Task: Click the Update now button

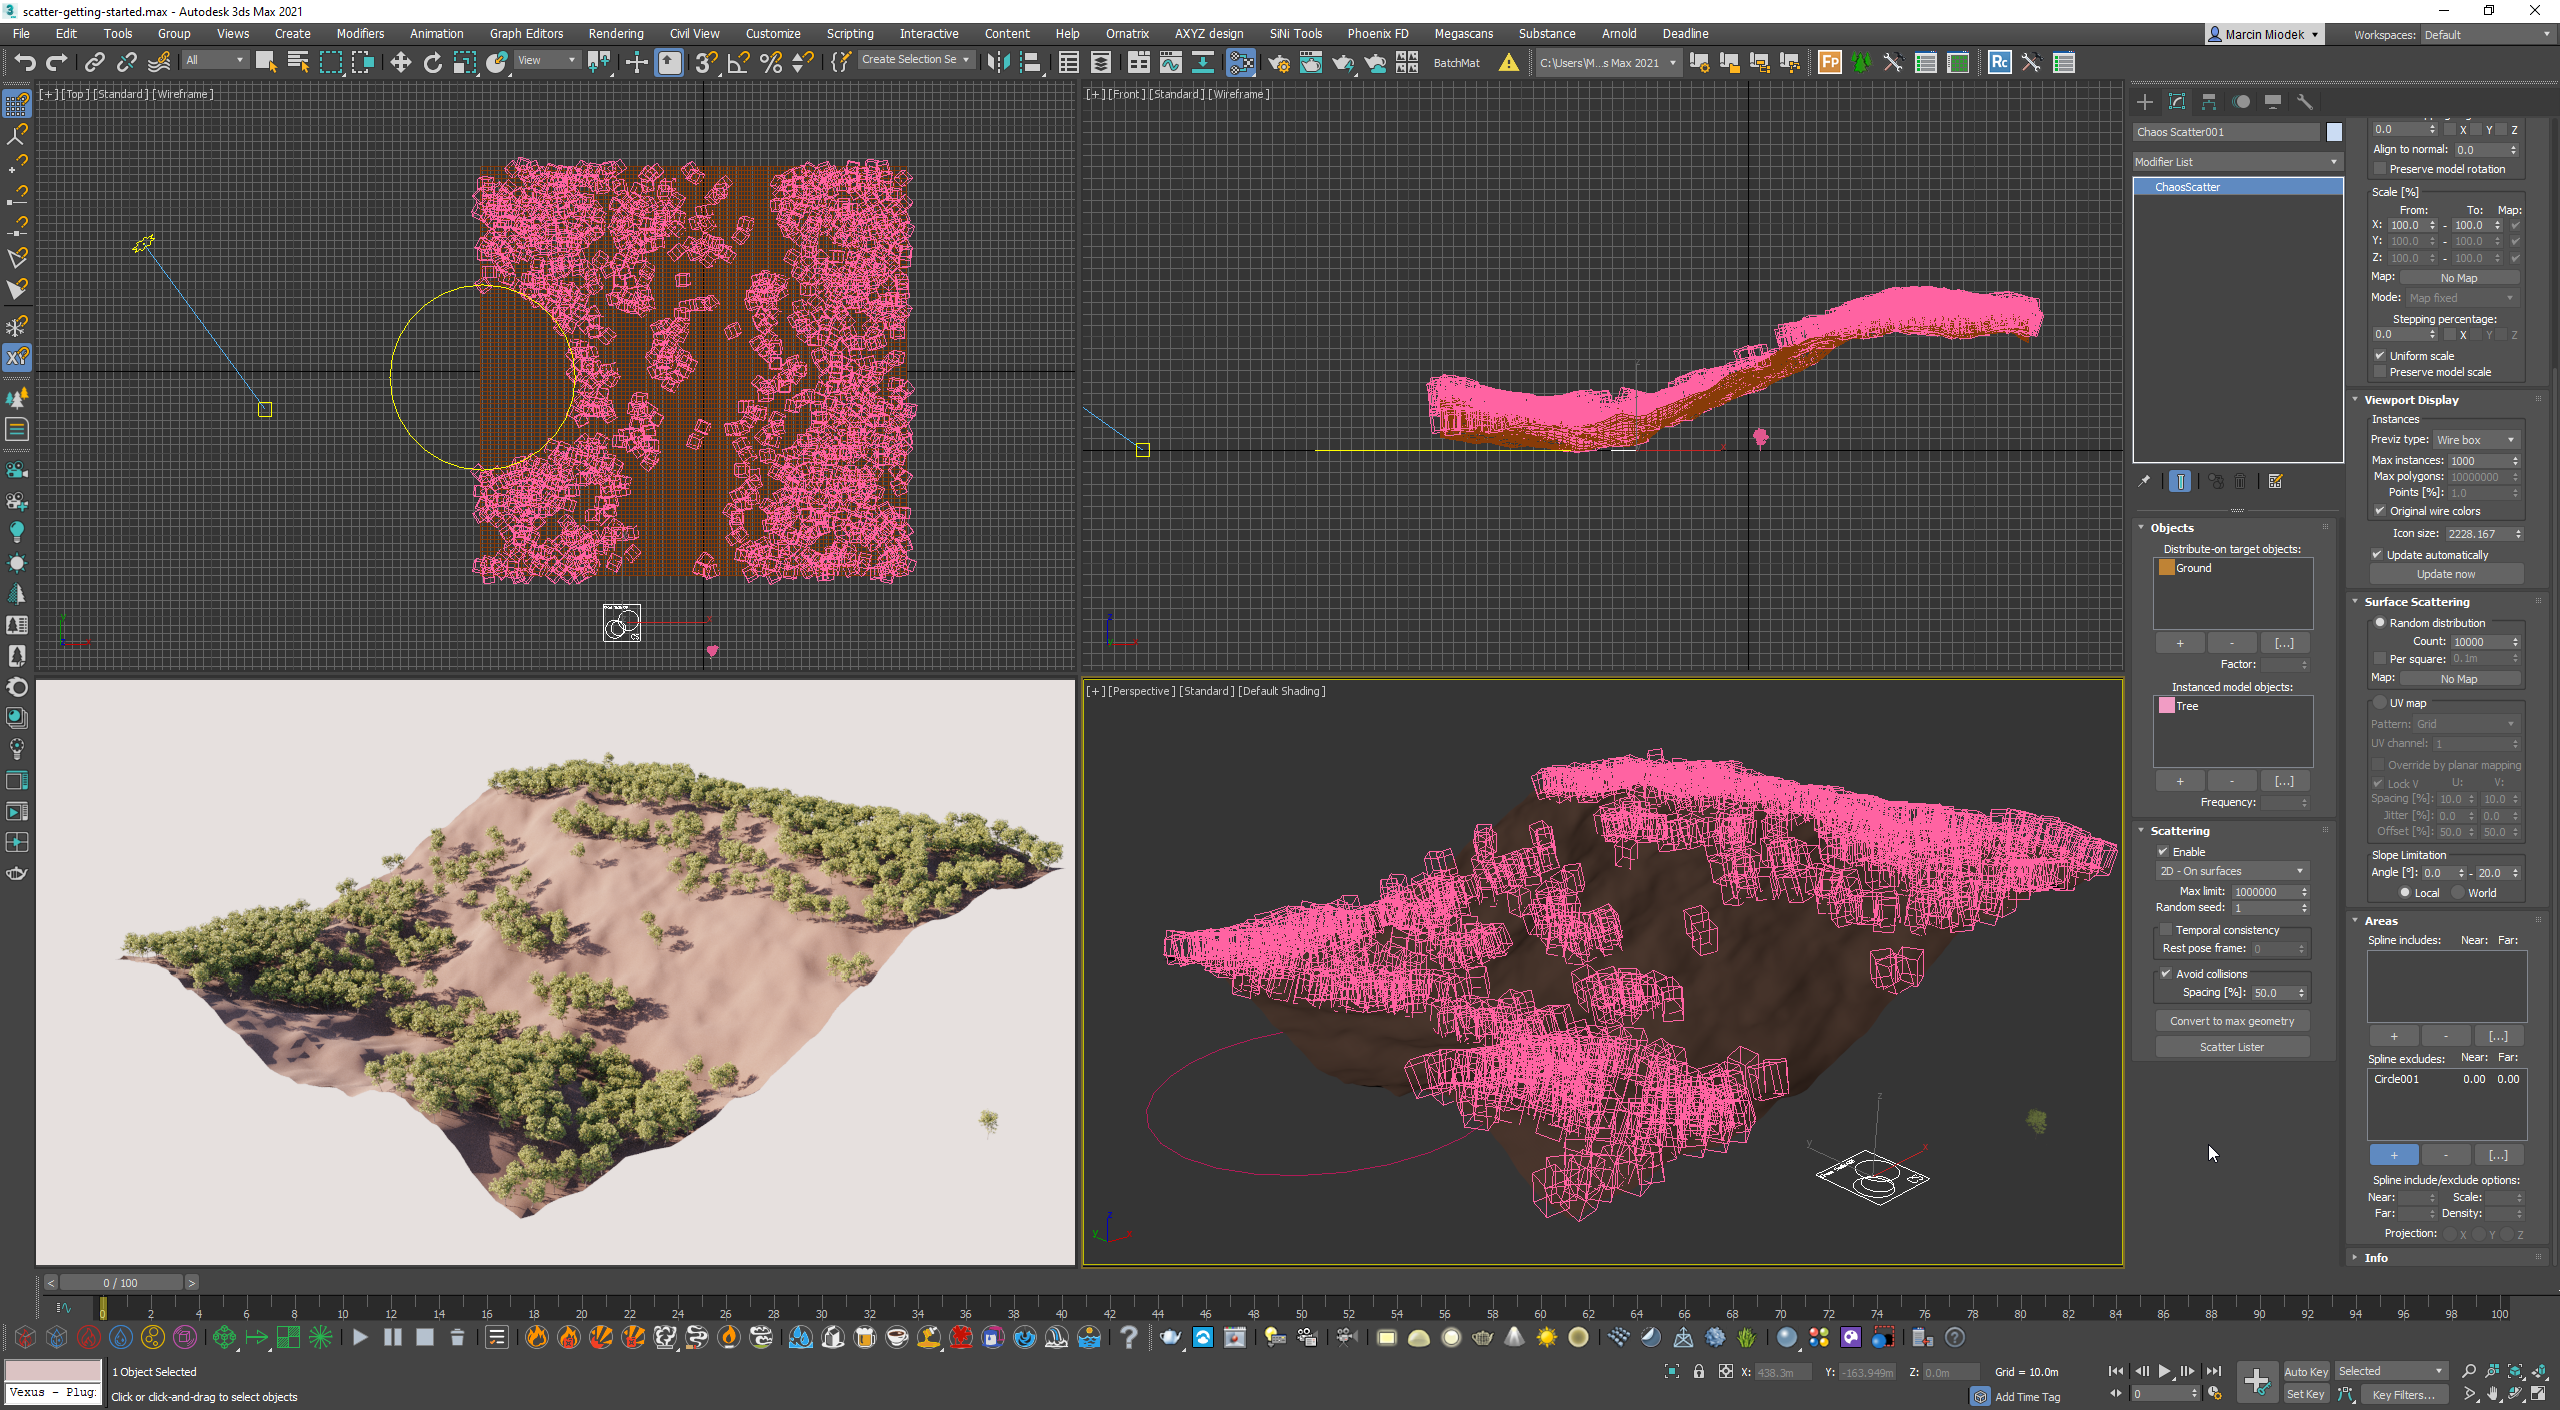Action: (2446, 574)
